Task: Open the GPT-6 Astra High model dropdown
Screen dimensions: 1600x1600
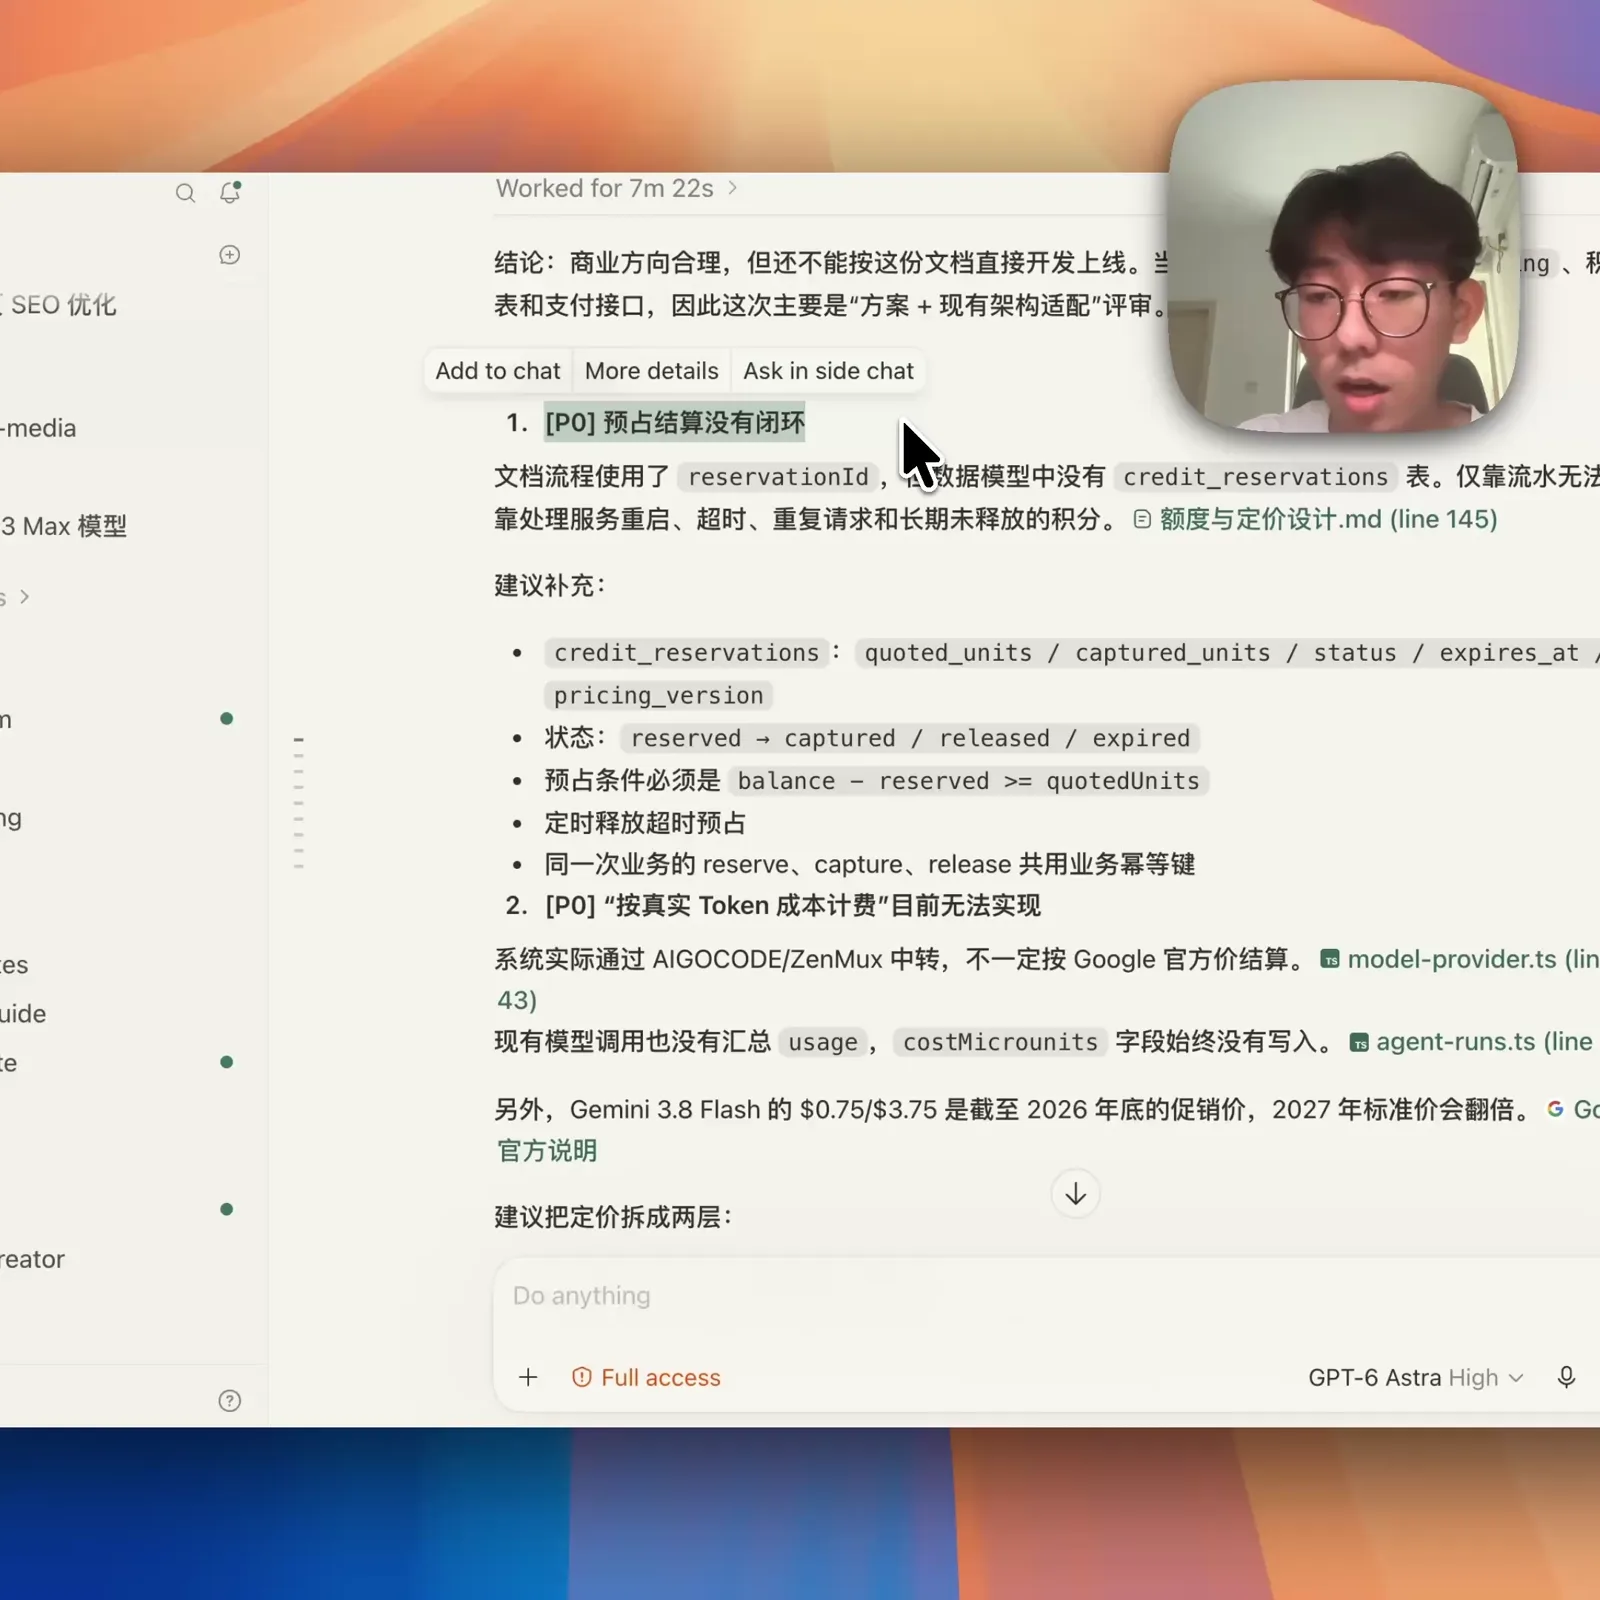Action: pos(1415,1377)
